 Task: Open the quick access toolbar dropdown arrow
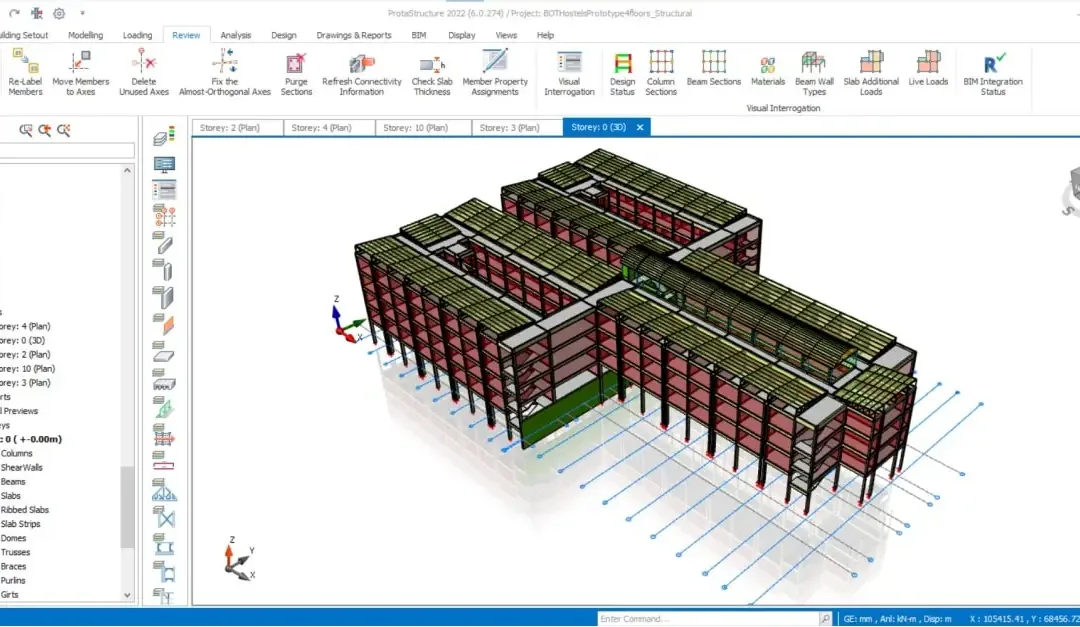click(82, 13)
